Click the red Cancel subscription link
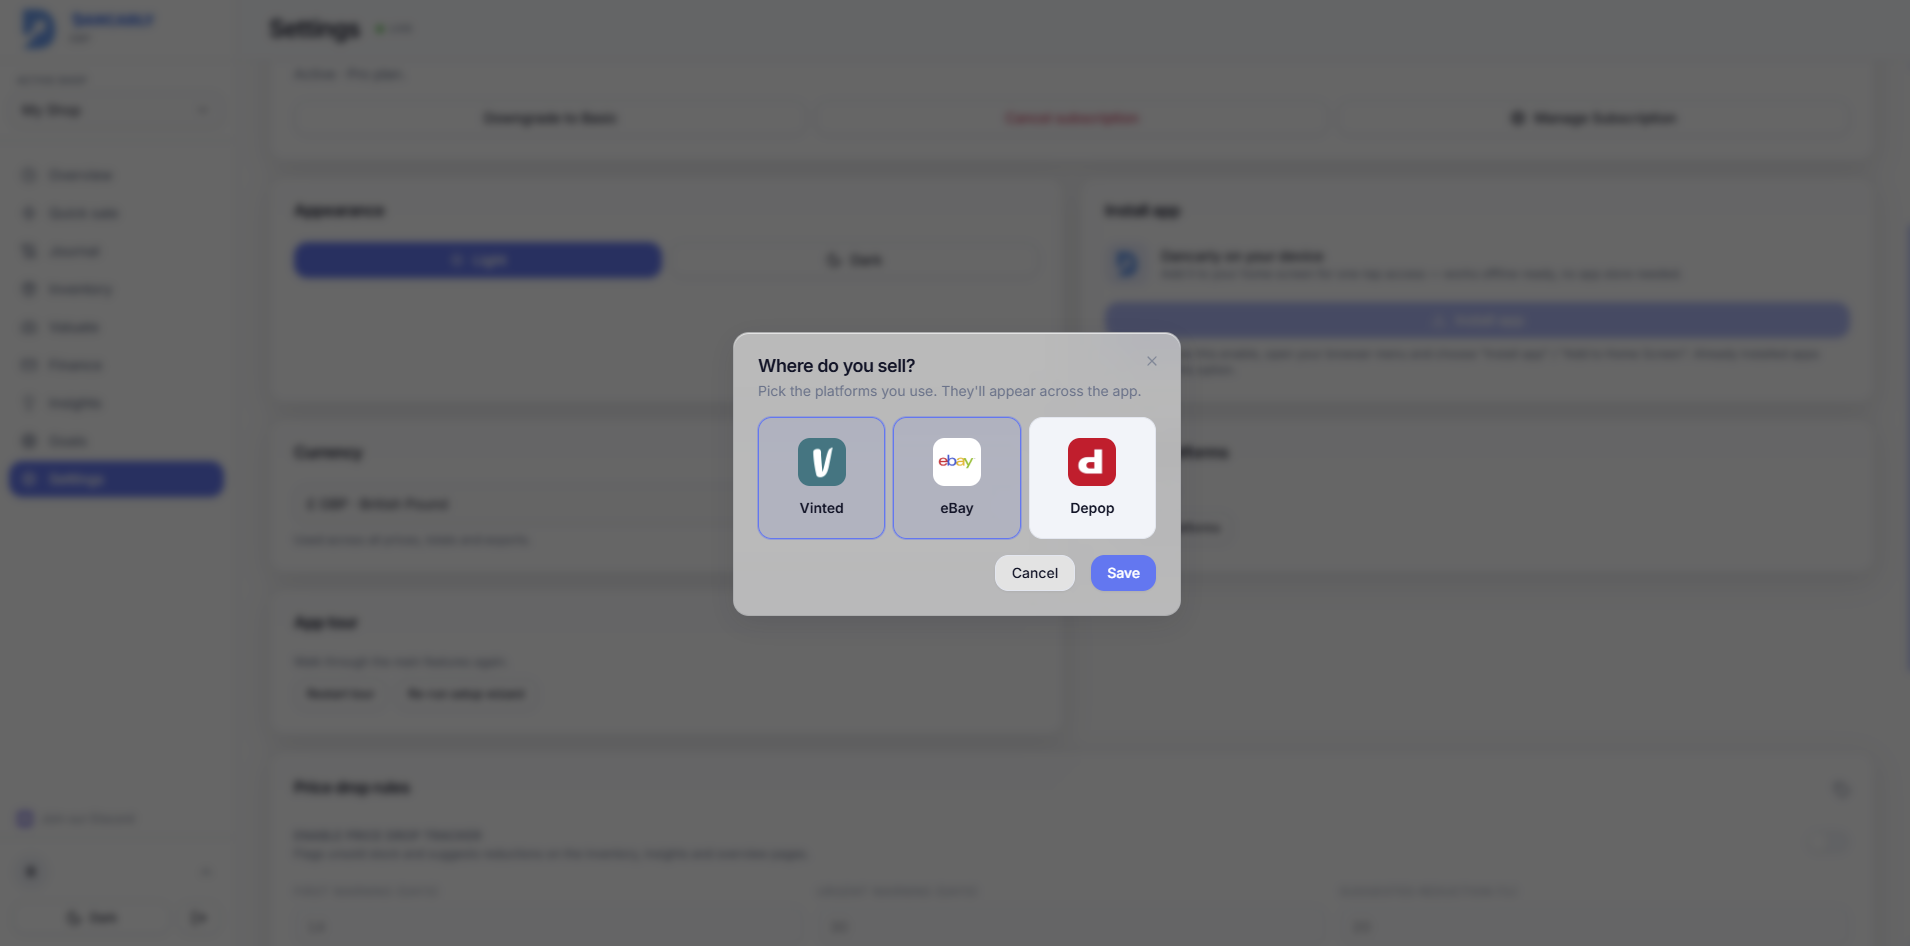Viewport: 1910px width, 946px height. click(1071, 118)
